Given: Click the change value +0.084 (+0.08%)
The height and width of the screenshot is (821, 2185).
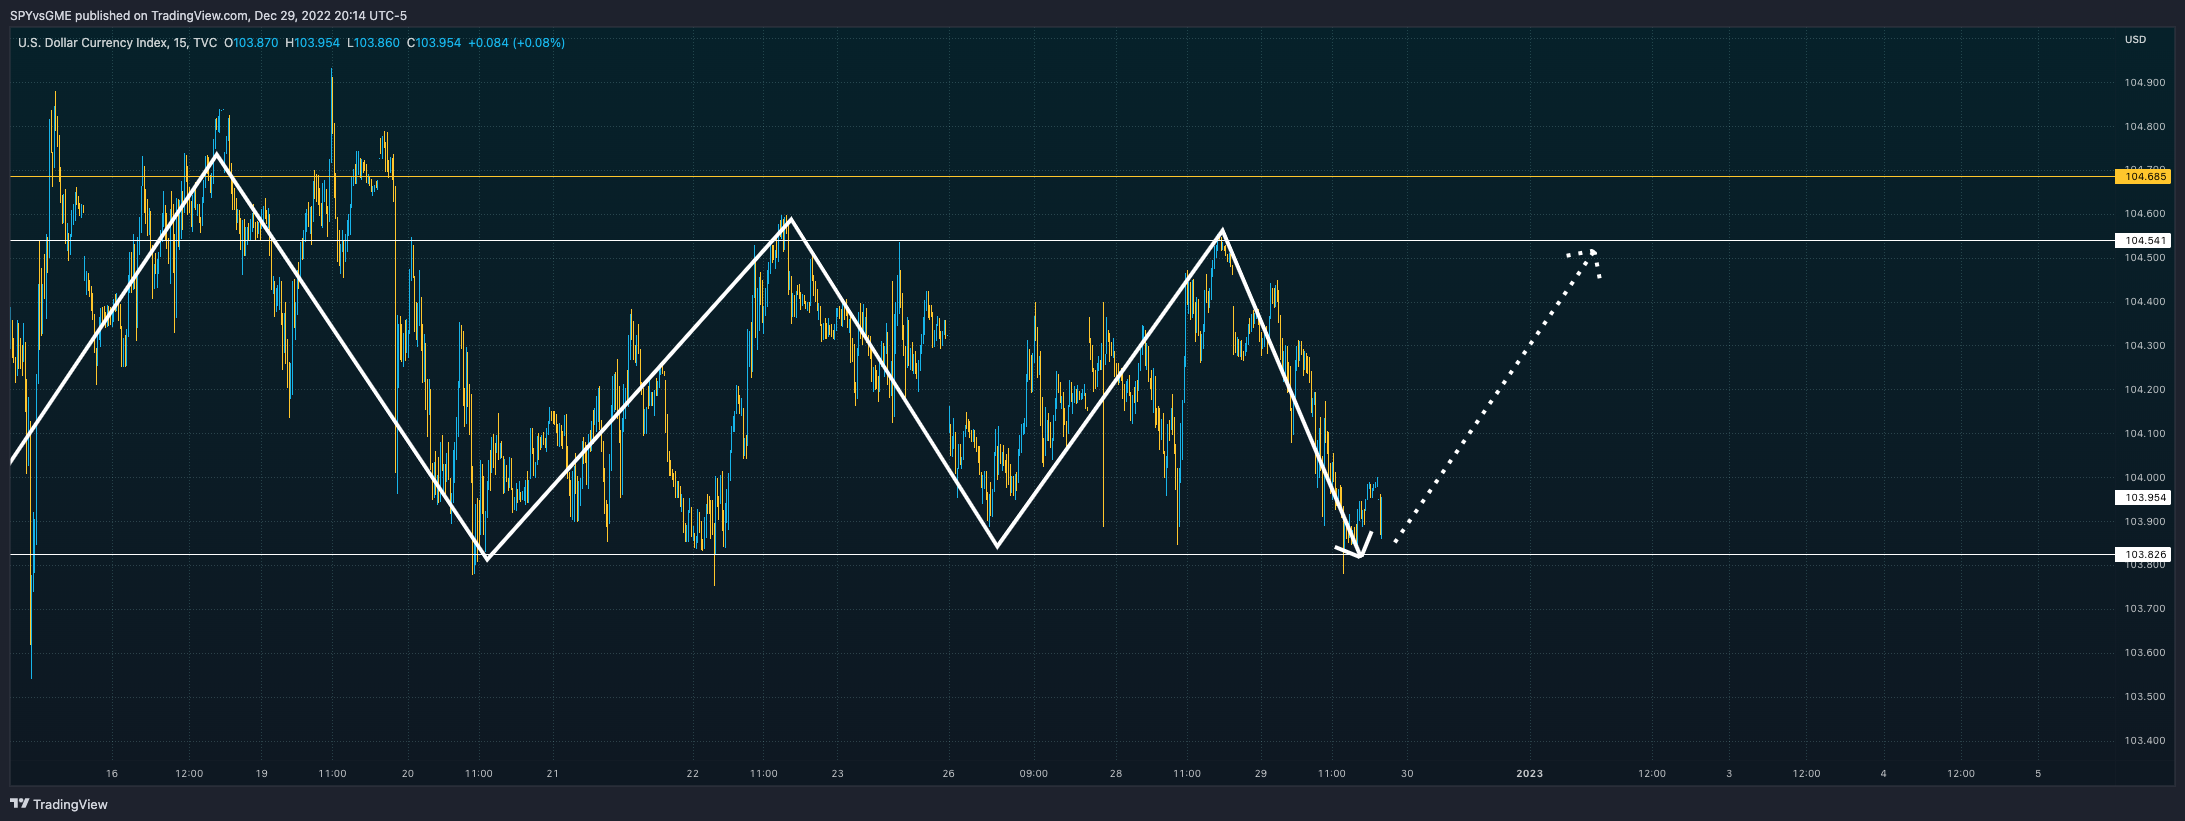Looking at the screenshot, I should (516, 43).
